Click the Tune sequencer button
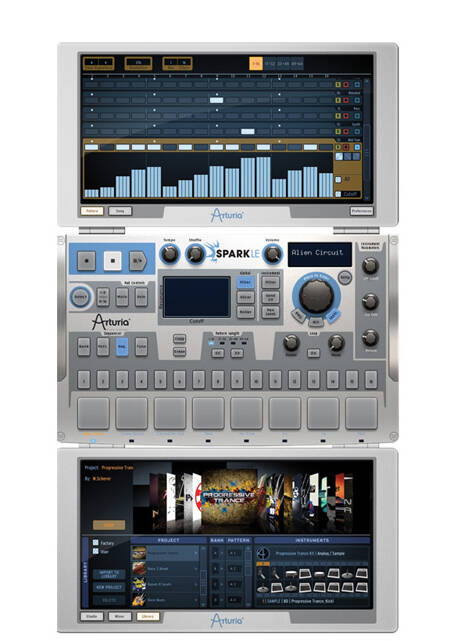 [x=141, y=346]
